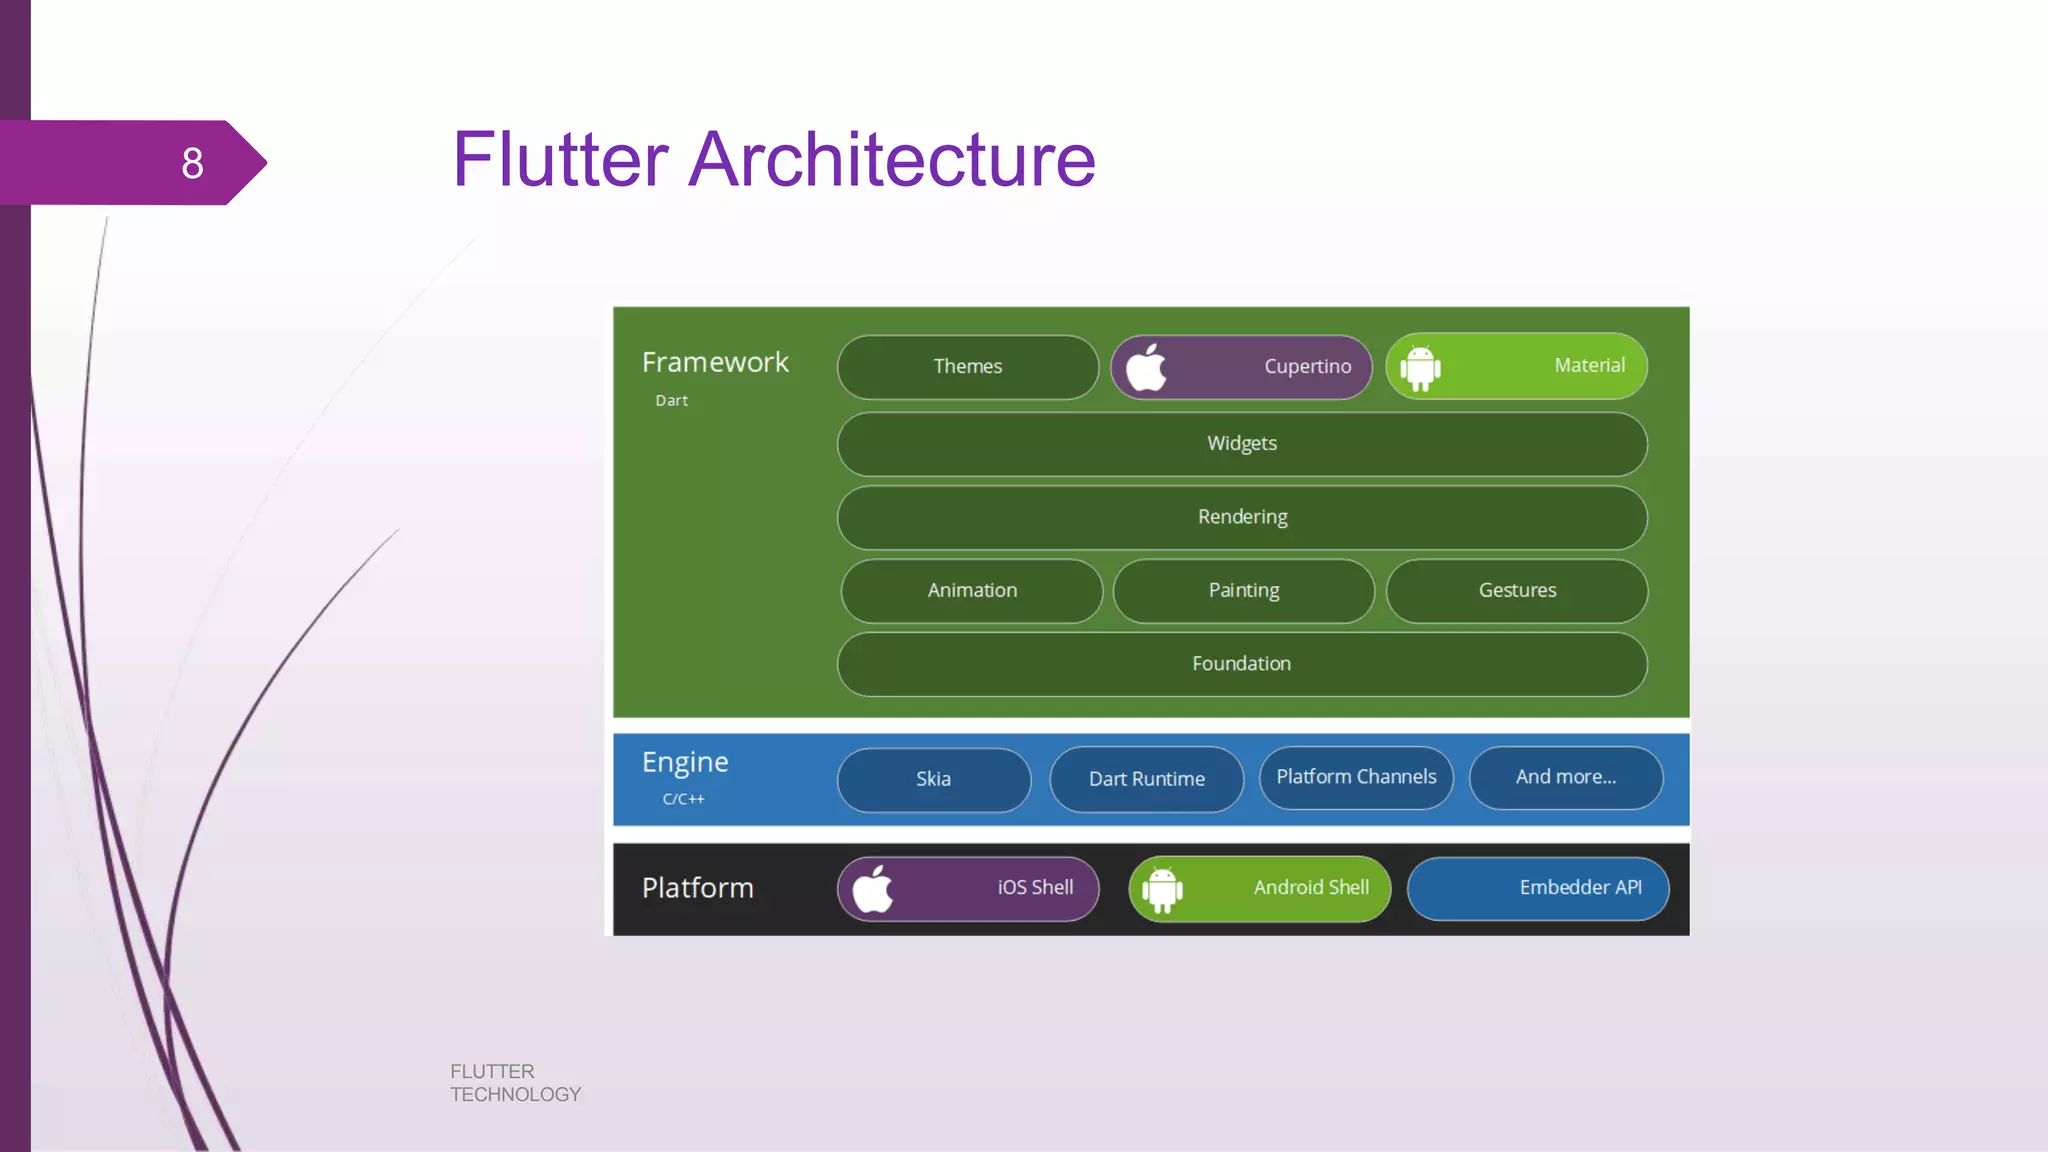This screenshot has width=2048, height=1152.
Task: Click the Embedder API block
Action: point(1538,888)
